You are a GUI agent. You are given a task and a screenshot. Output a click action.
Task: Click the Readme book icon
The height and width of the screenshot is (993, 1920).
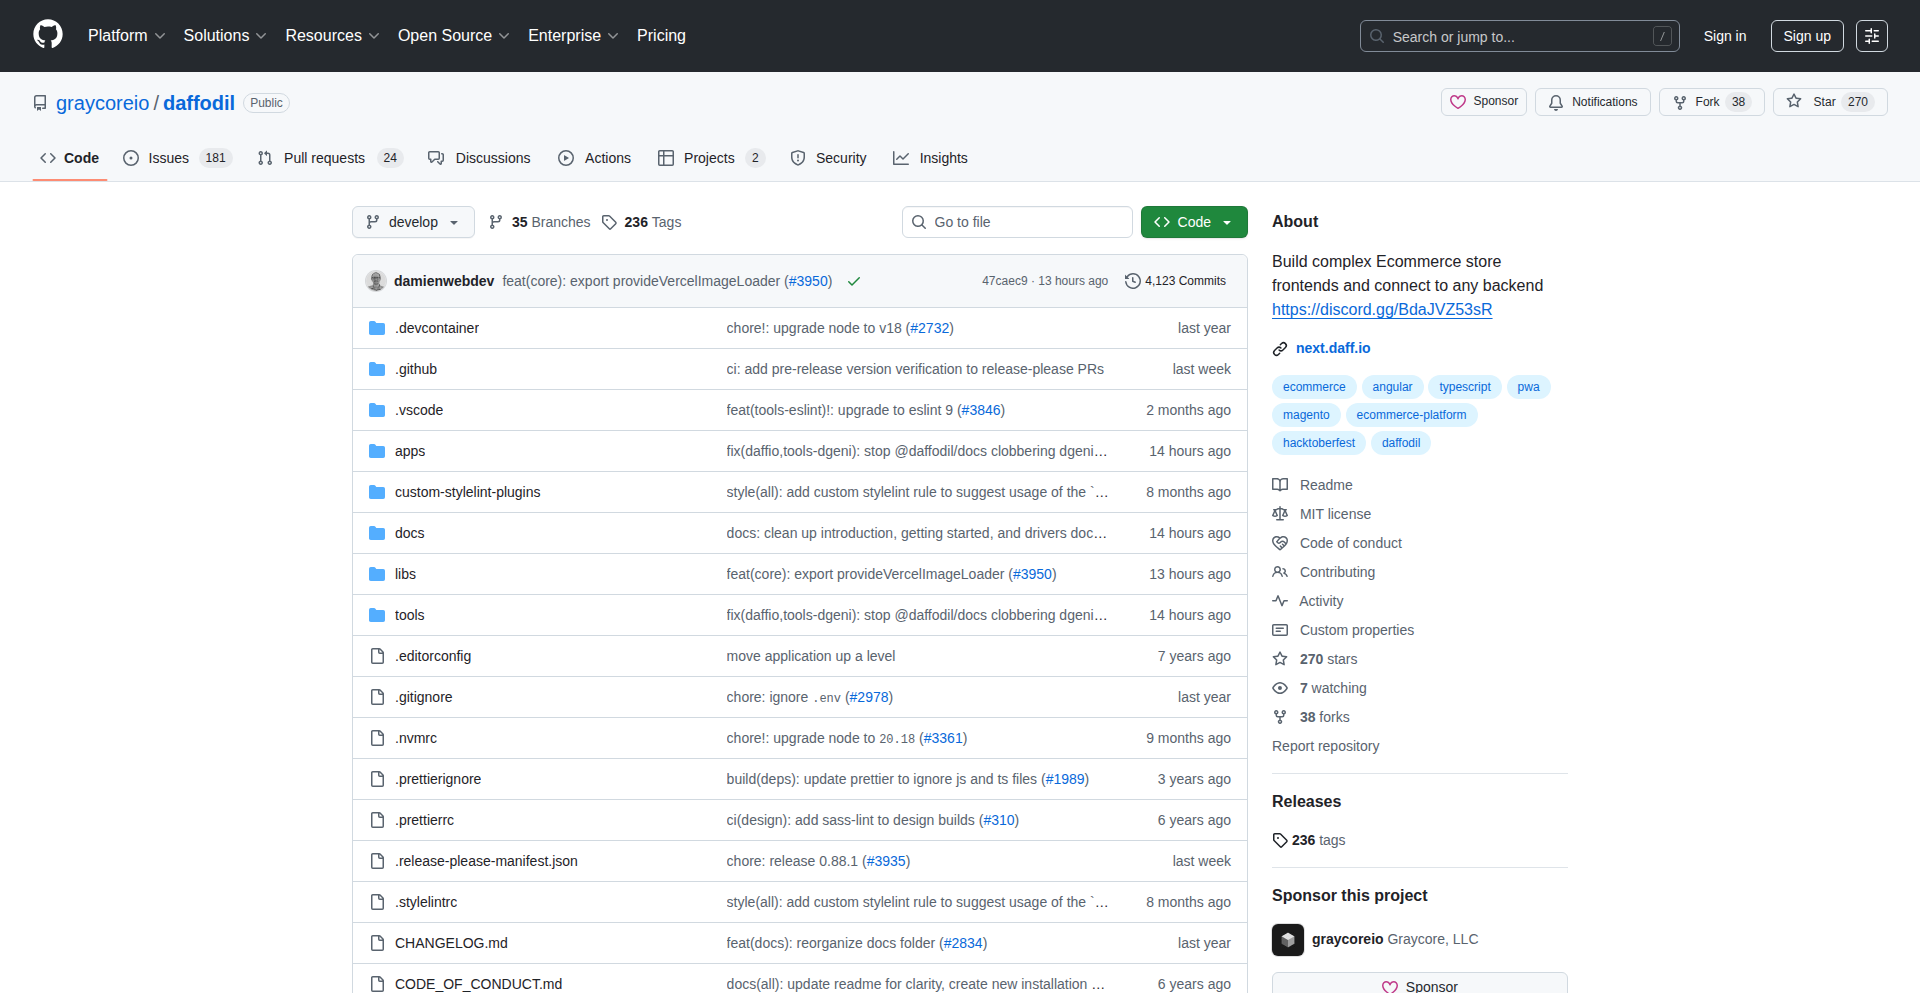(1280, 485)
